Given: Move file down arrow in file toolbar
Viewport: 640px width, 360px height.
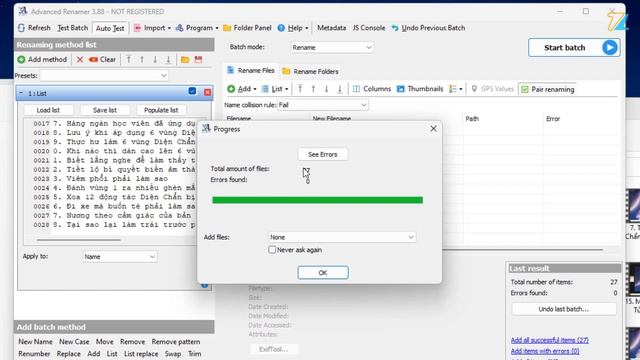Looking at the screenshot, I should tap(327, 89).
